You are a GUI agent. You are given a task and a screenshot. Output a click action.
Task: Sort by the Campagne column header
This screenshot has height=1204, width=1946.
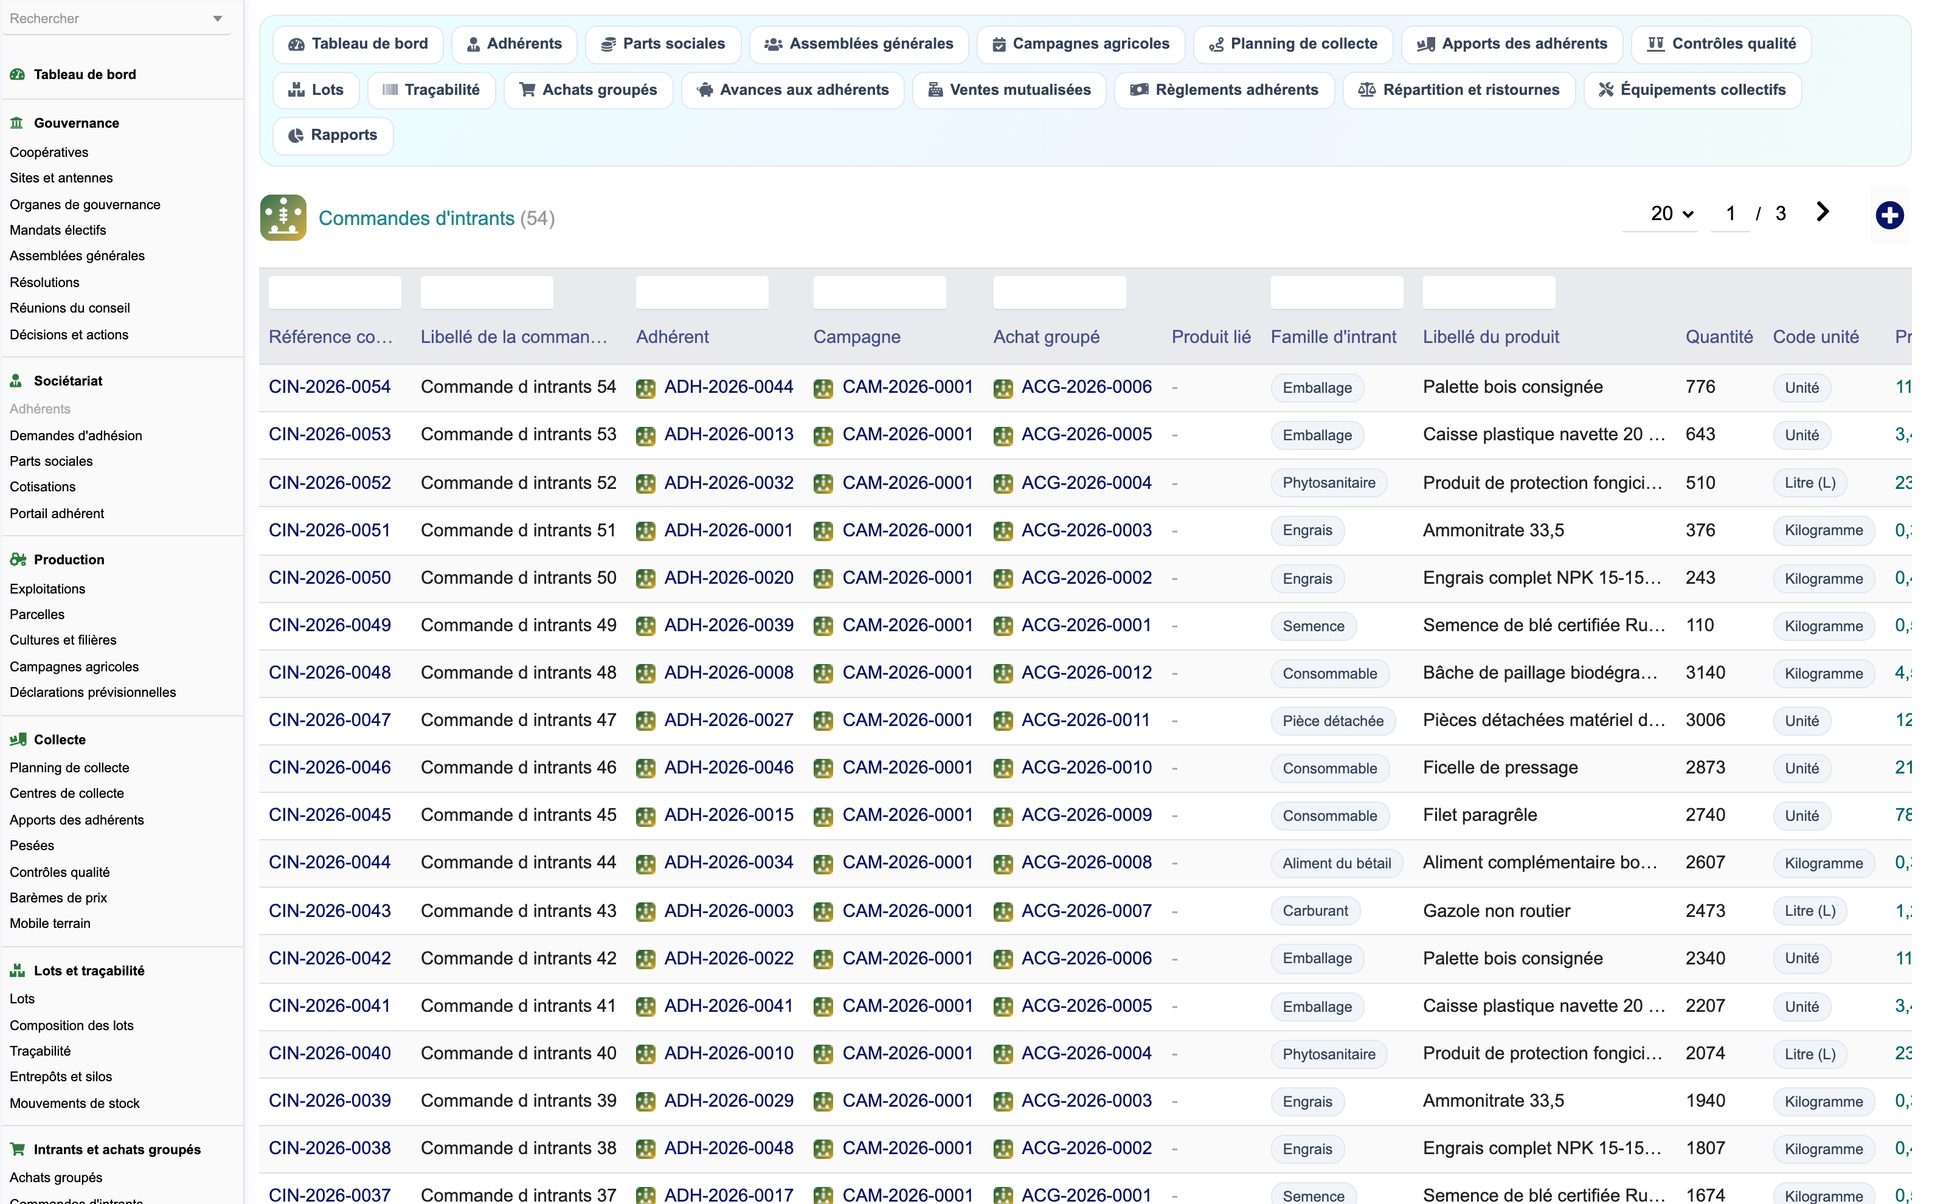[x=857, y=337]
